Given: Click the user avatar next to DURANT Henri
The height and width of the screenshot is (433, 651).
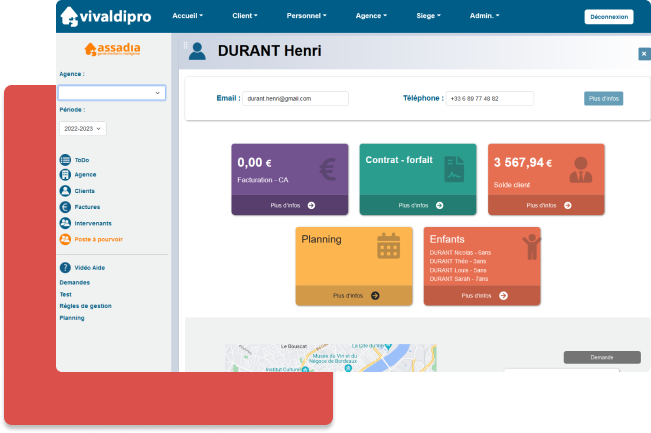Looking at the screenshot, I should (197, 51).
